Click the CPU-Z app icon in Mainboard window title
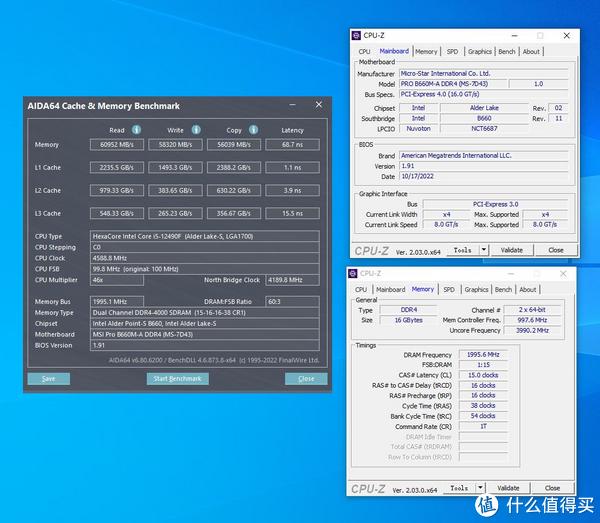Screen dimensions: 600x523 pos(356,36)
